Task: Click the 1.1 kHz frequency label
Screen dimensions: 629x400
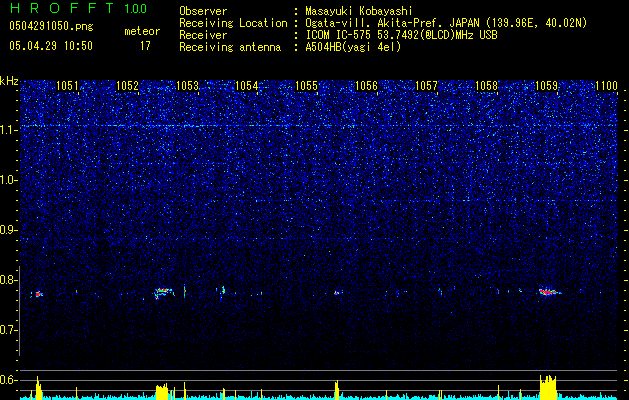Action: [x=9, y=130]
